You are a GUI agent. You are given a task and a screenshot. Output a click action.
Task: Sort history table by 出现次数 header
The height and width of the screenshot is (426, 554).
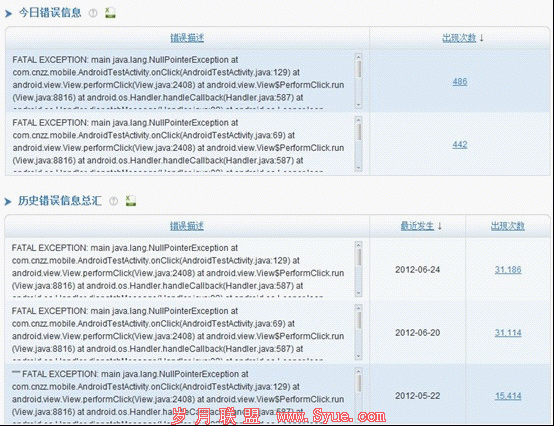(508, 226)
